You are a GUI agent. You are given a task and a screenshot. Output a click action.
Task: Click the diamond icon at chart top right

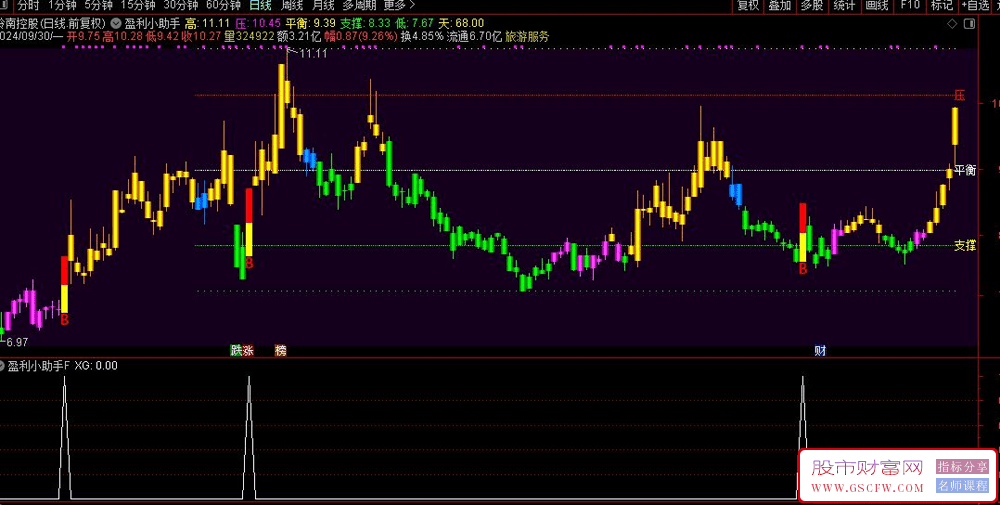point(952,24)
